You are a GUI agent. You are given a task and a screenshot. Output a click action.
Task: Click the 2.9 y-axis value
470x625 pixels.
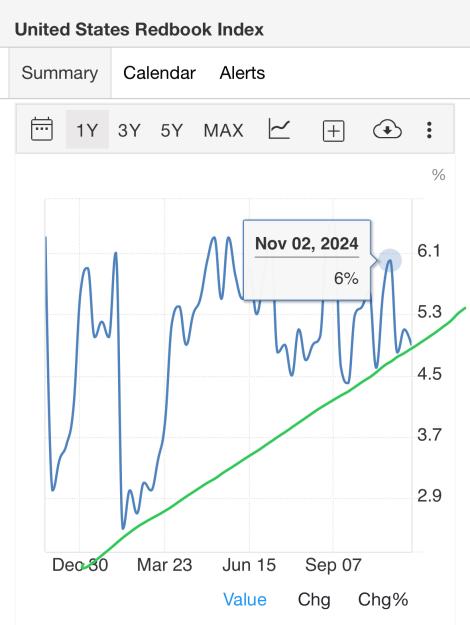point(429,495)
